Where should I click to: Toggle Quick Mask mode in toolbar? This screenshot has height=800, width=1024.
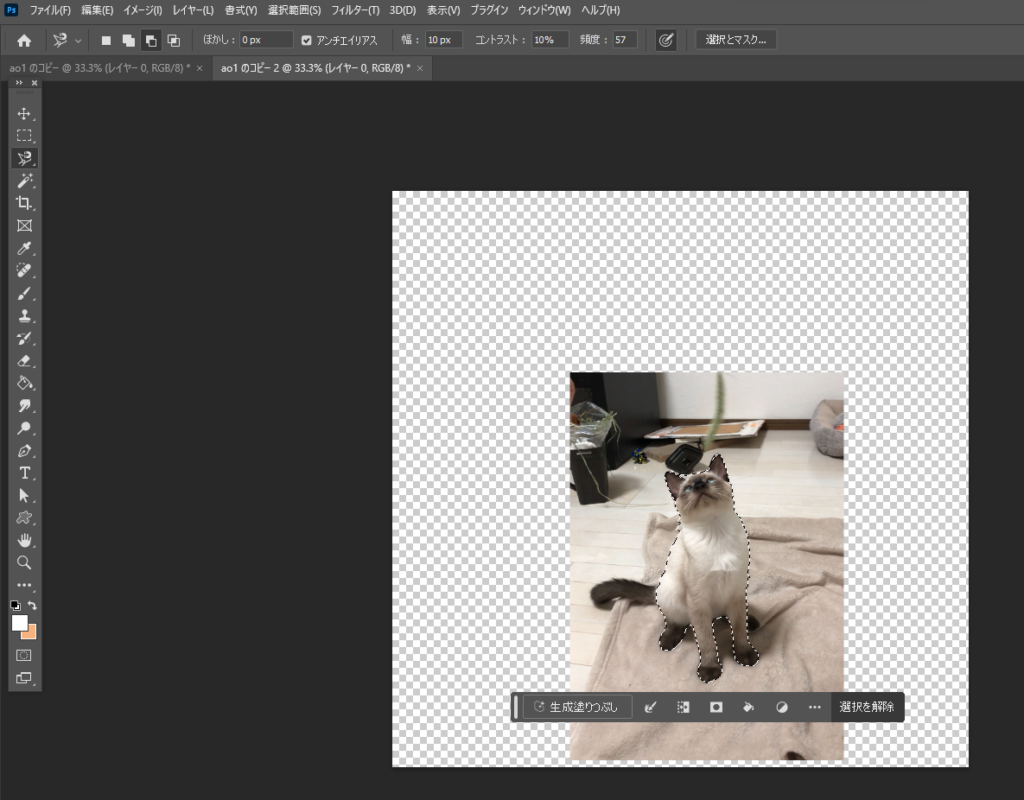tap(24, 655)
